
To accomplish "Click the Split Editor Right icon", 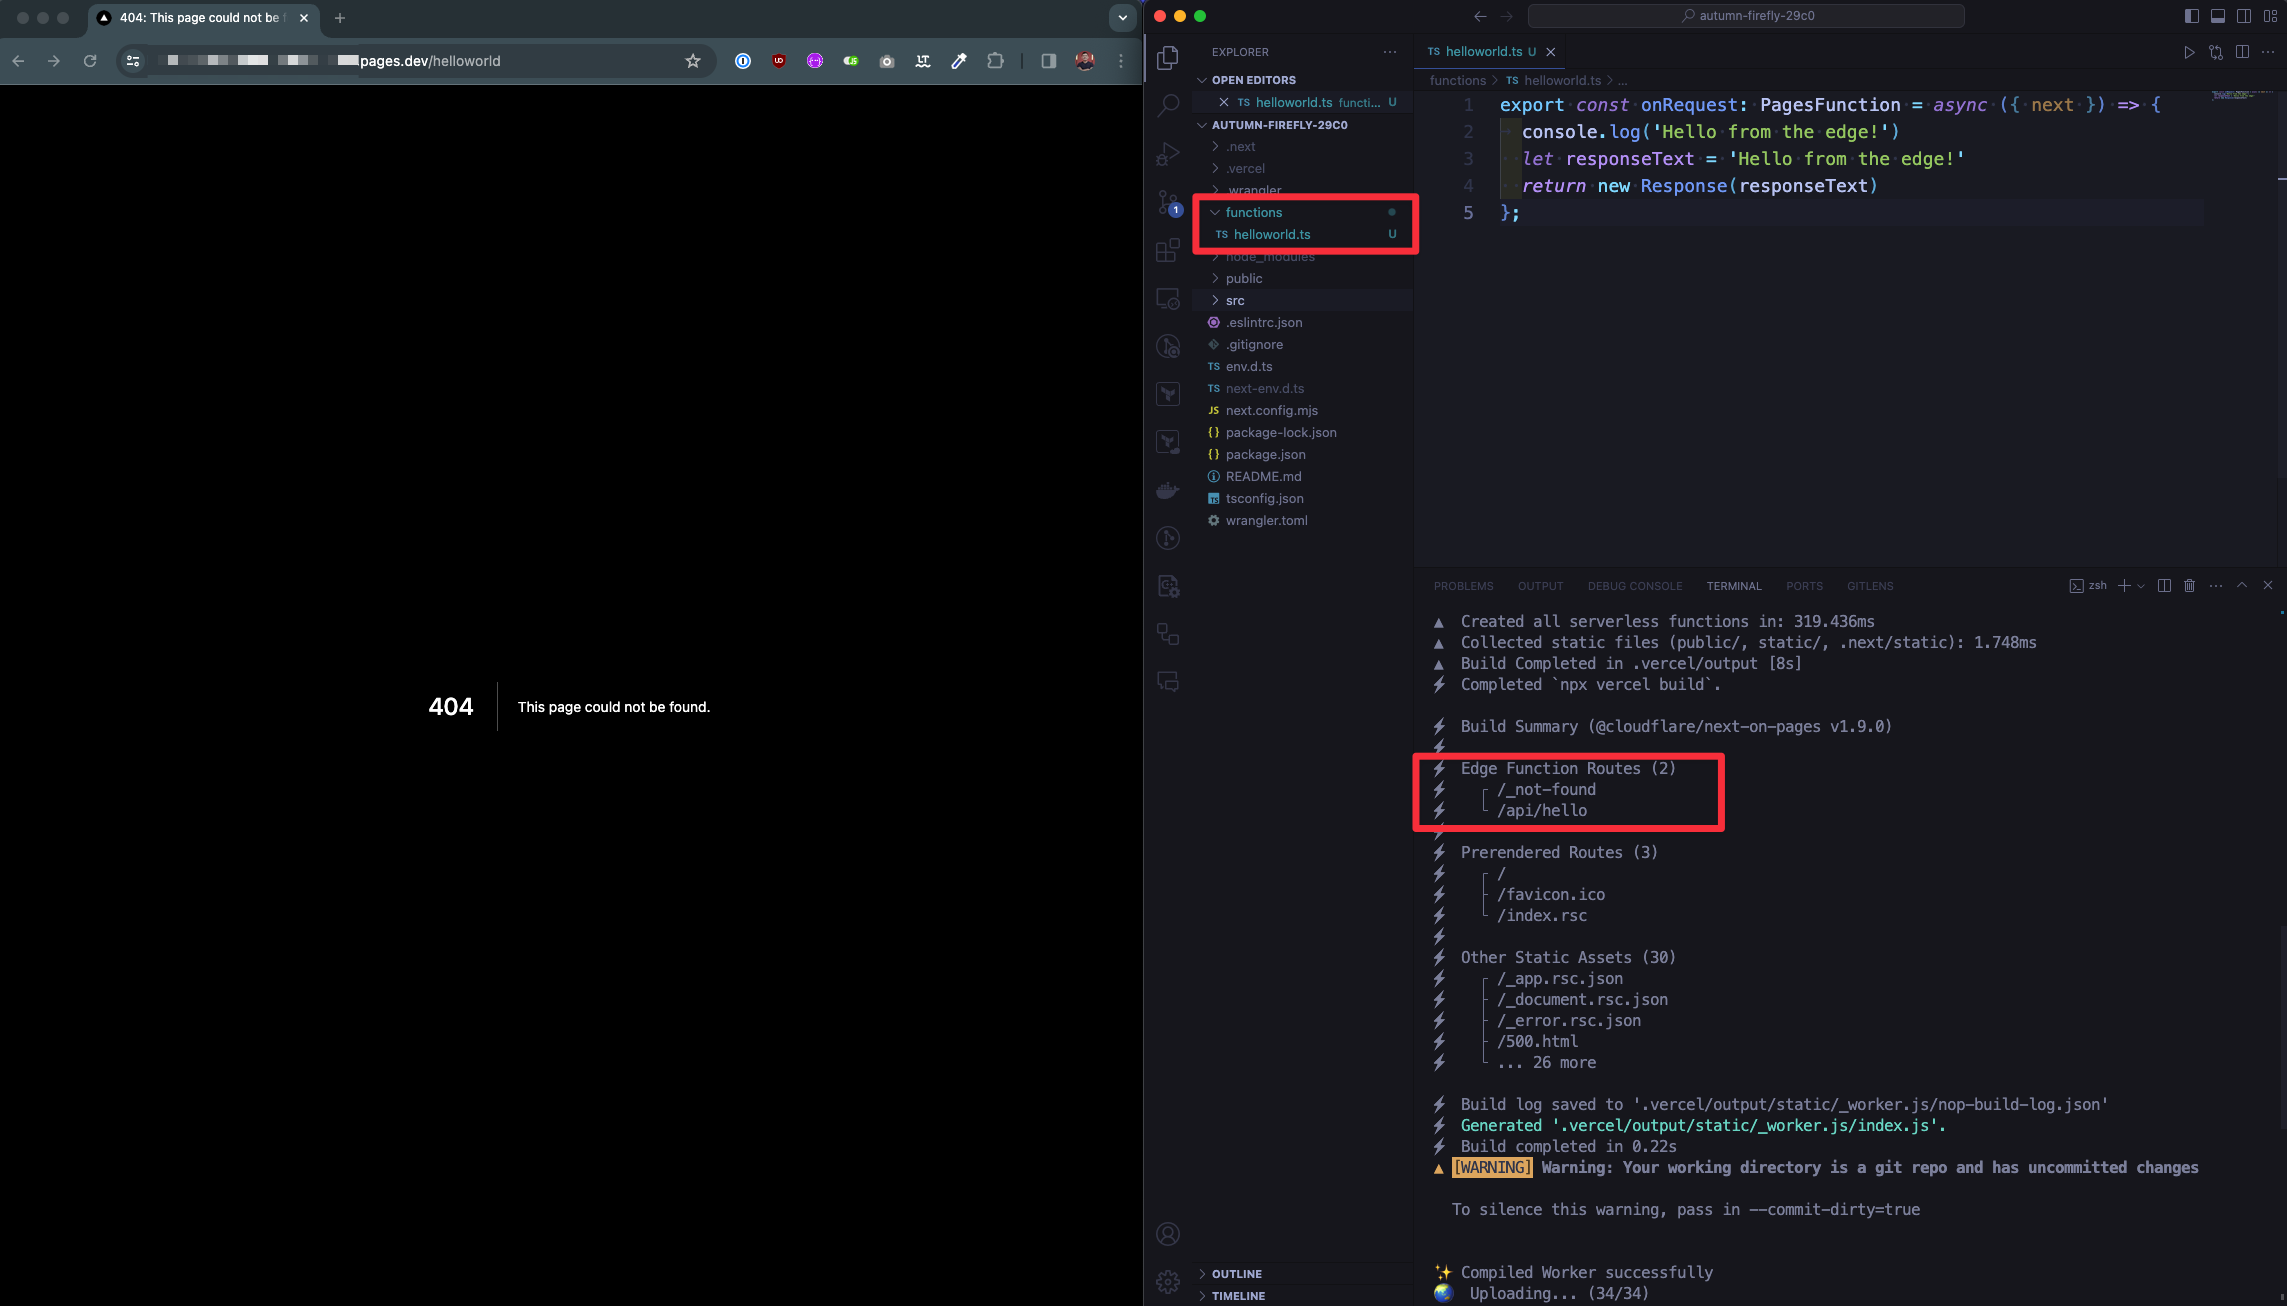I will tap(2242, 52).
